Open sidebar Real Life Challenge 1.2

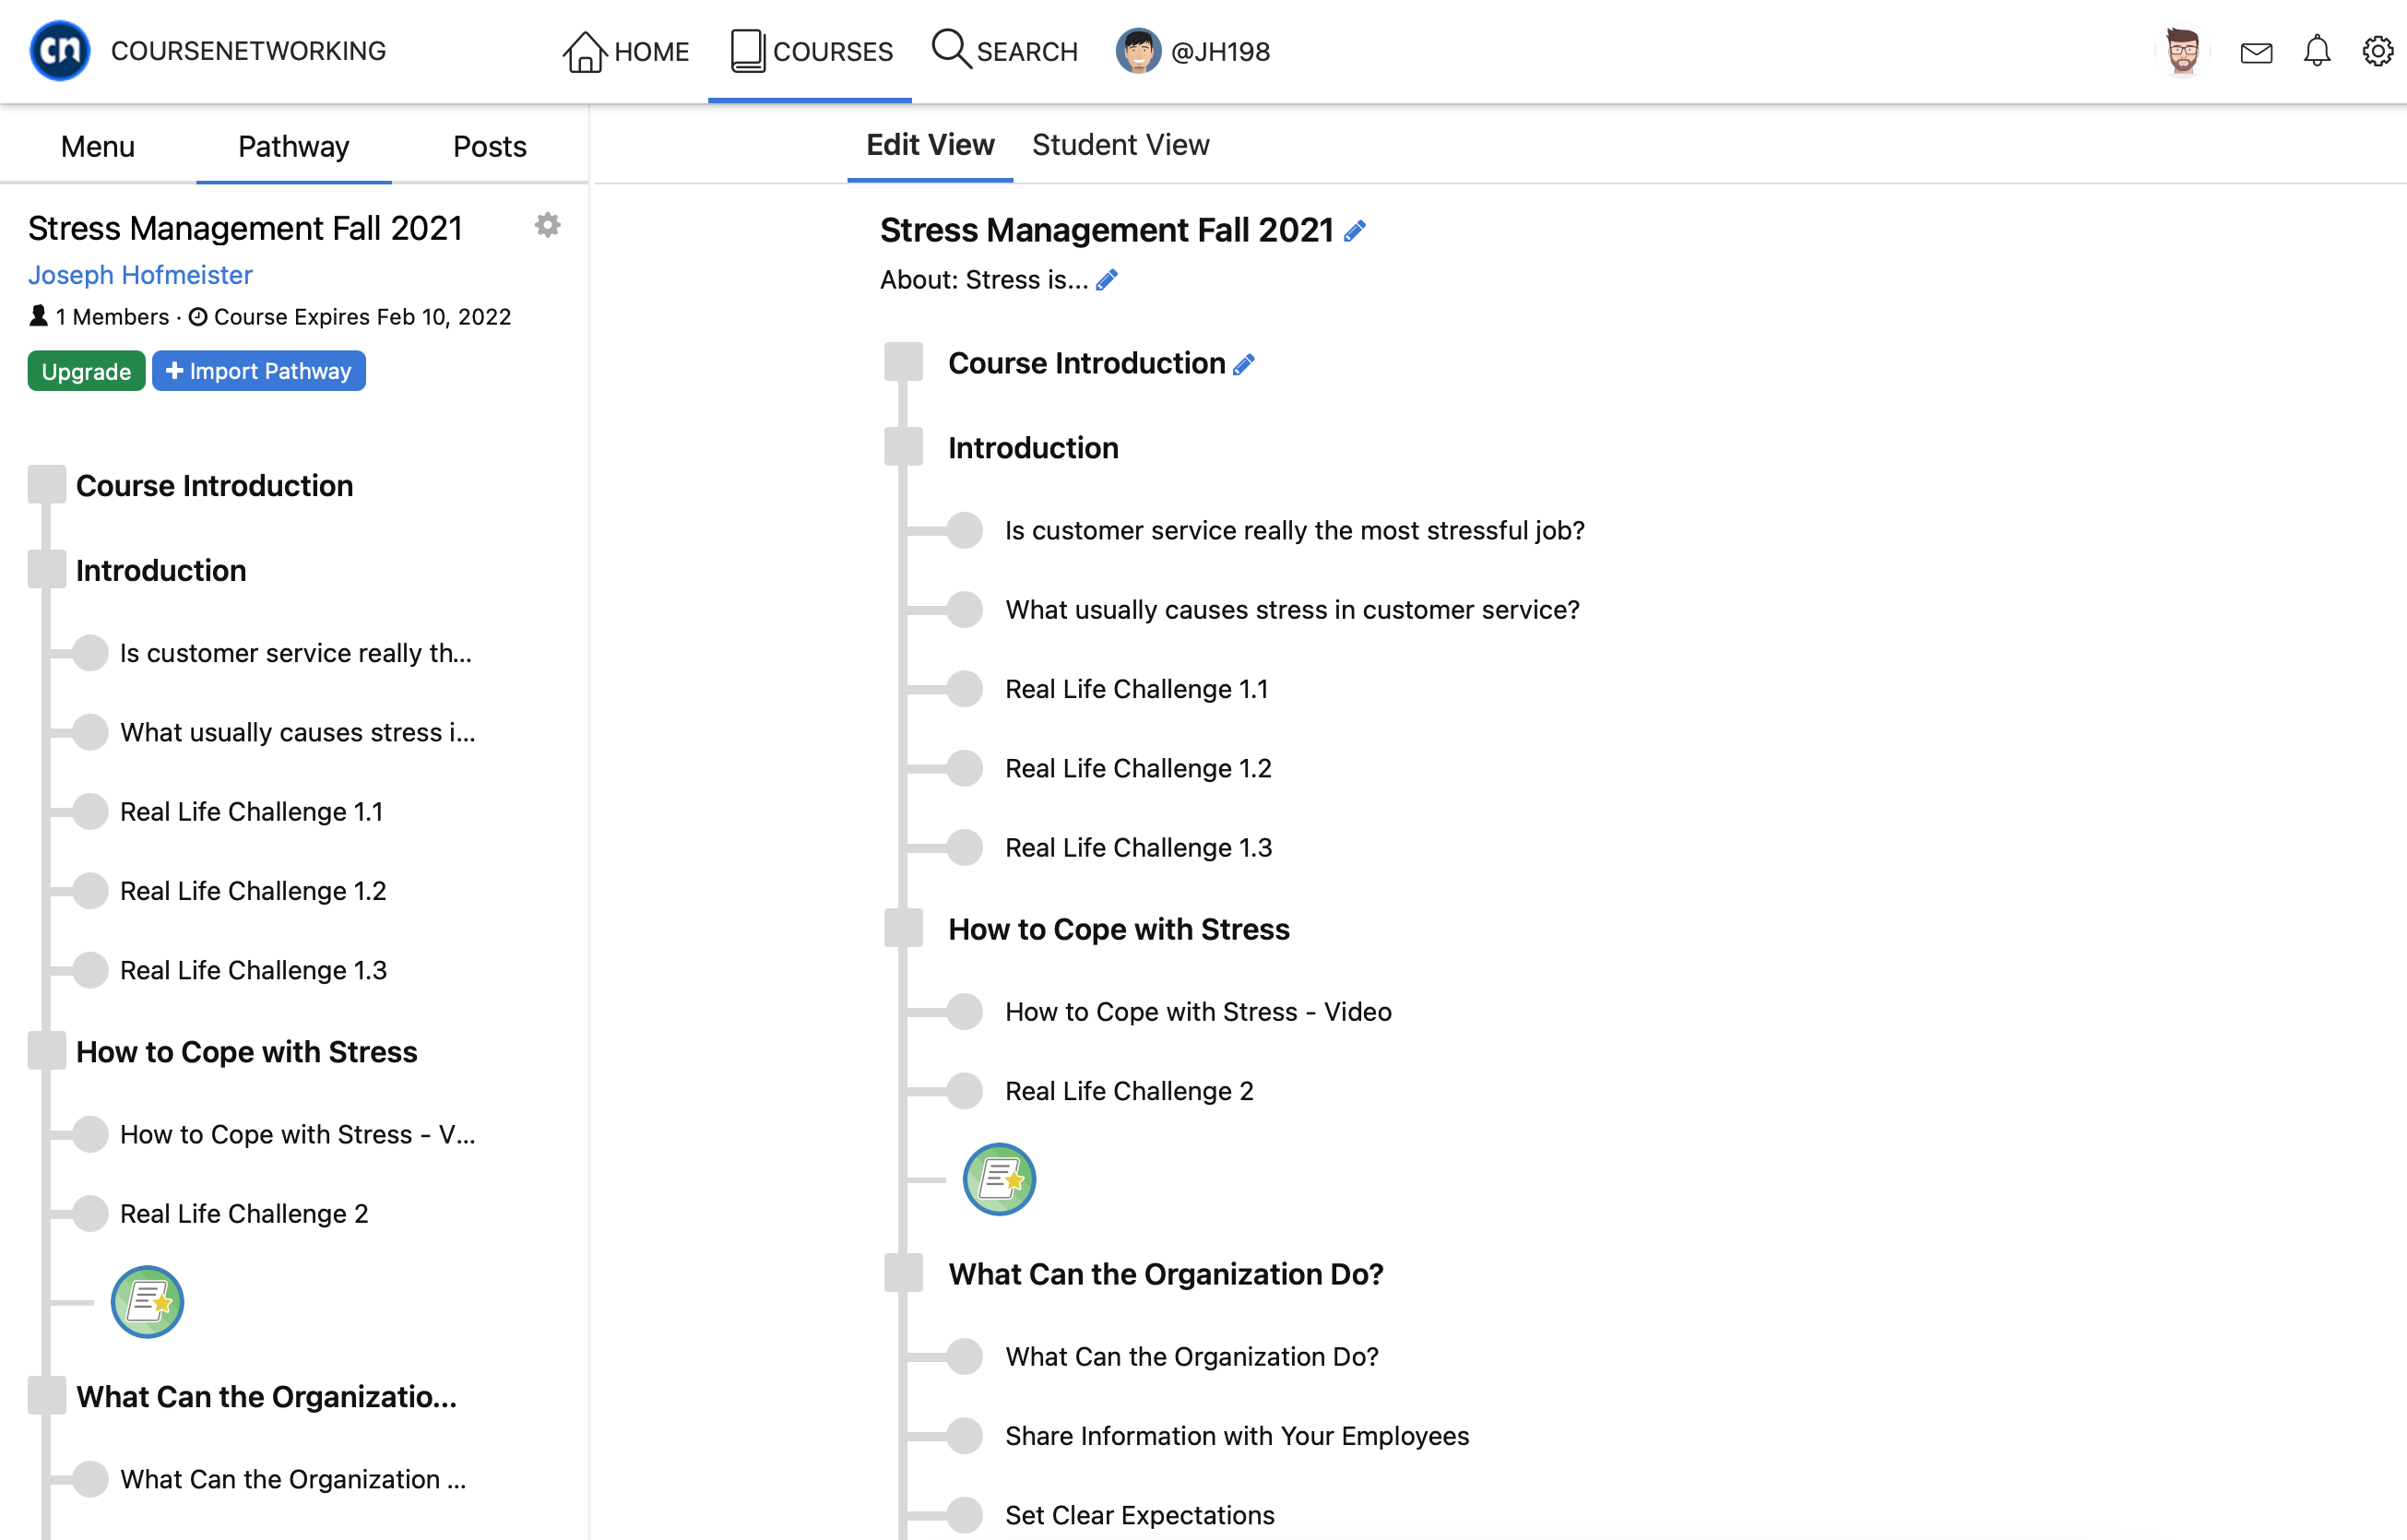pyautogui.click(x=253, y=890)
